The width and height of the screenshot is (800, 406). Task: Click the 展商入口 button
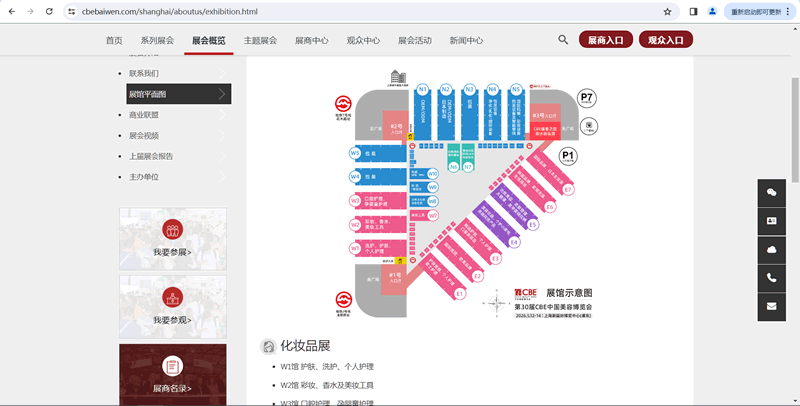(x=605, y=41)
